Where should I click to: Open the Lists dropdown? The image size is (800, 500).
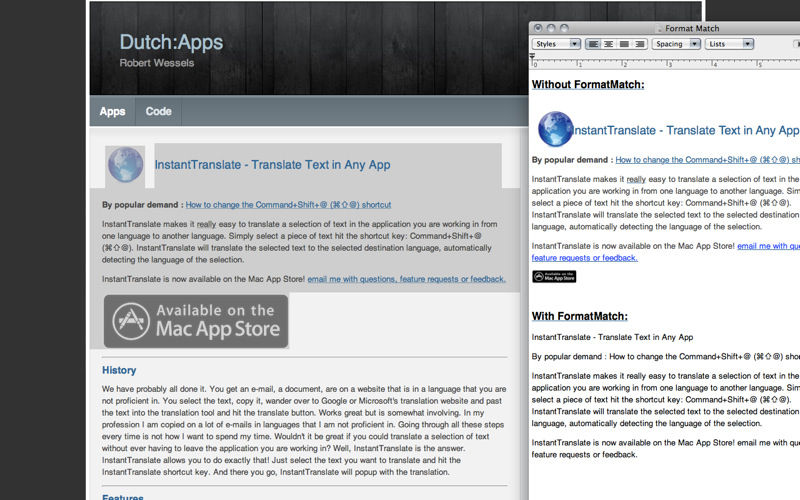730,44
